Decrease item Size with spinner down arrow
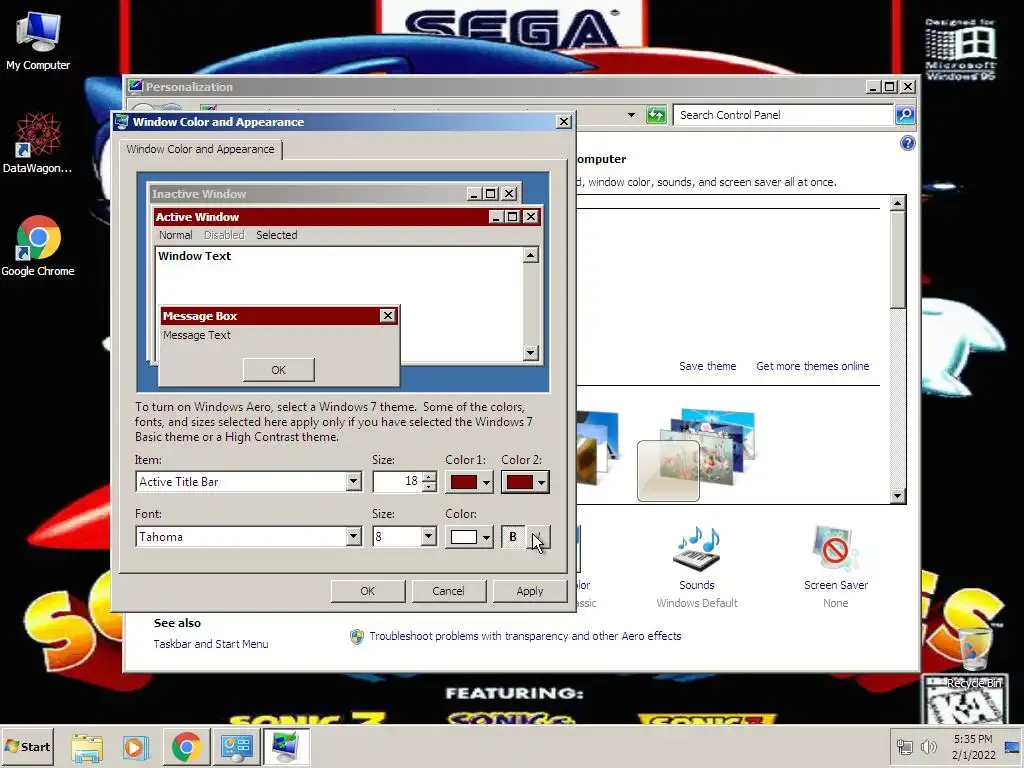 (x=429, y=487)
